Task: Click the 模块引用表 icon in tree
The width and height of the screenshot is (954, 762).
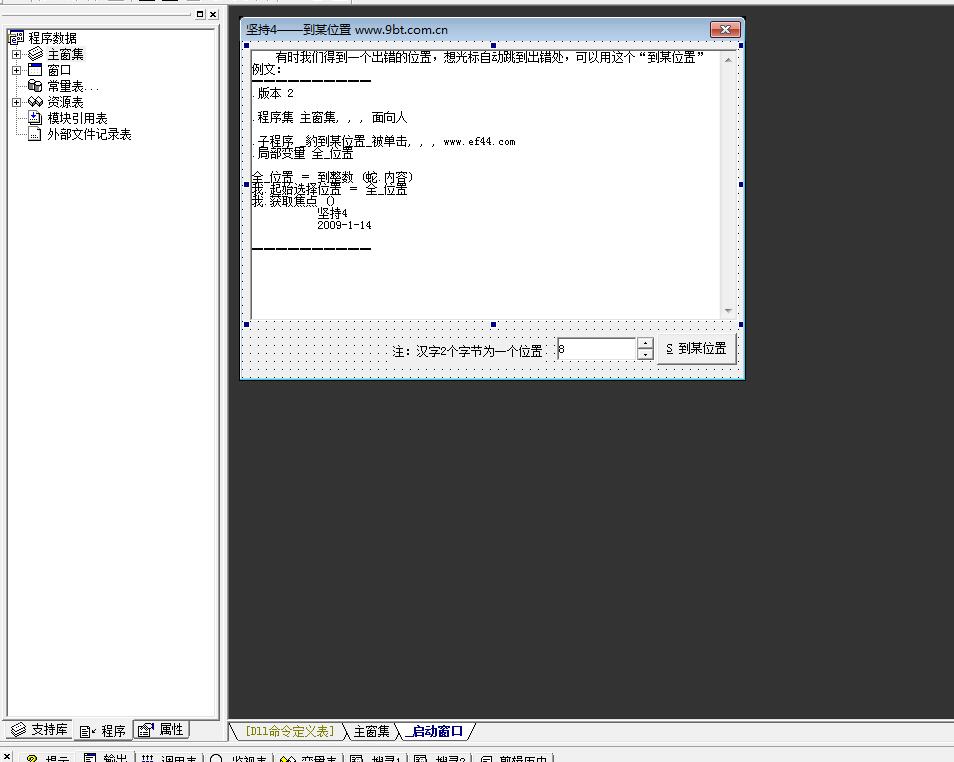Action: tap(35, 118)
